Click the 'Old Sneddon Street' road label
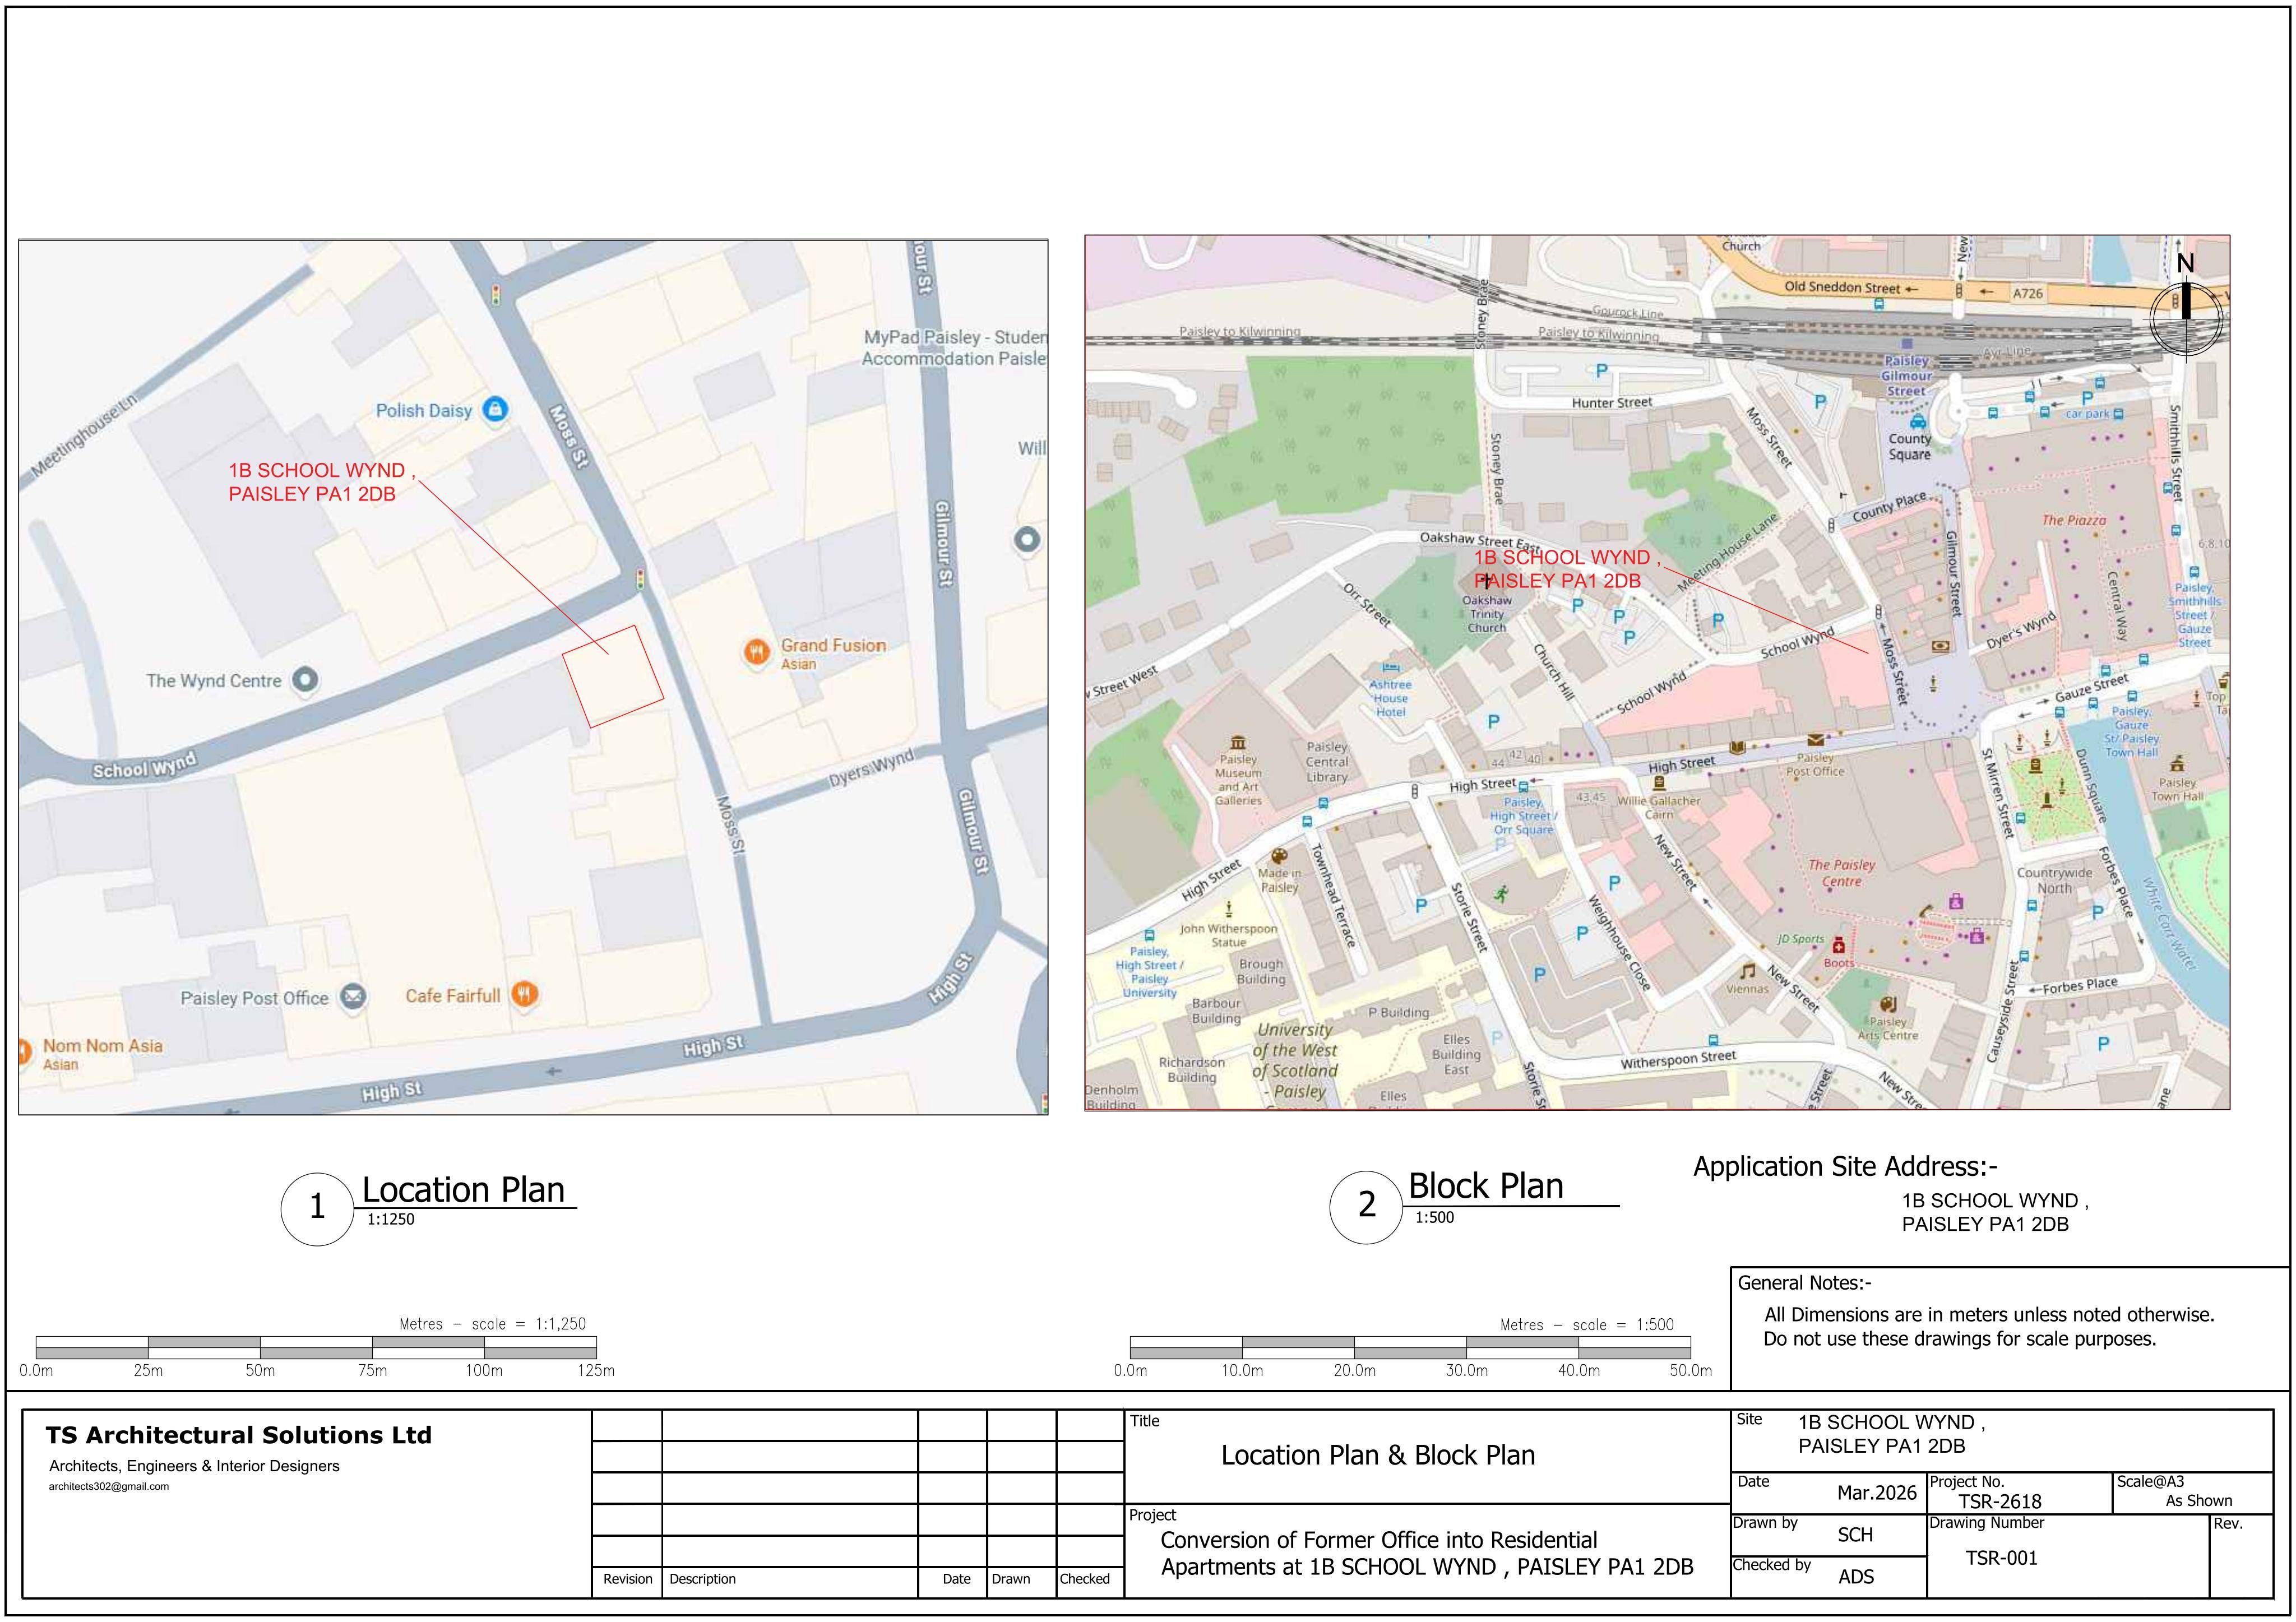 (1843, 287)
